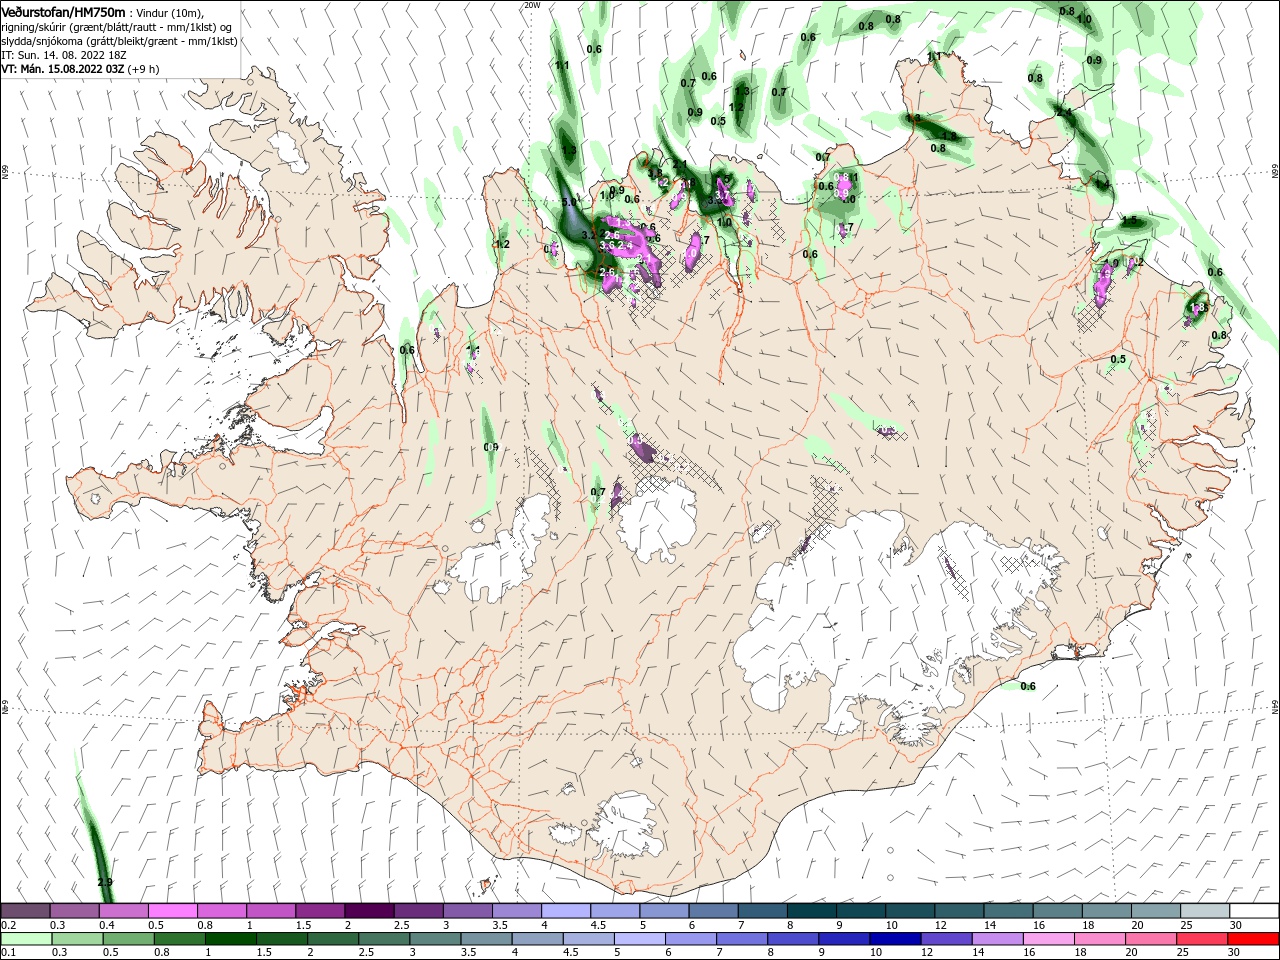Screen dimensions: 1280x960
Task: Click the 'rigning/skúrir' legend description line
Action: pos(117,27)
